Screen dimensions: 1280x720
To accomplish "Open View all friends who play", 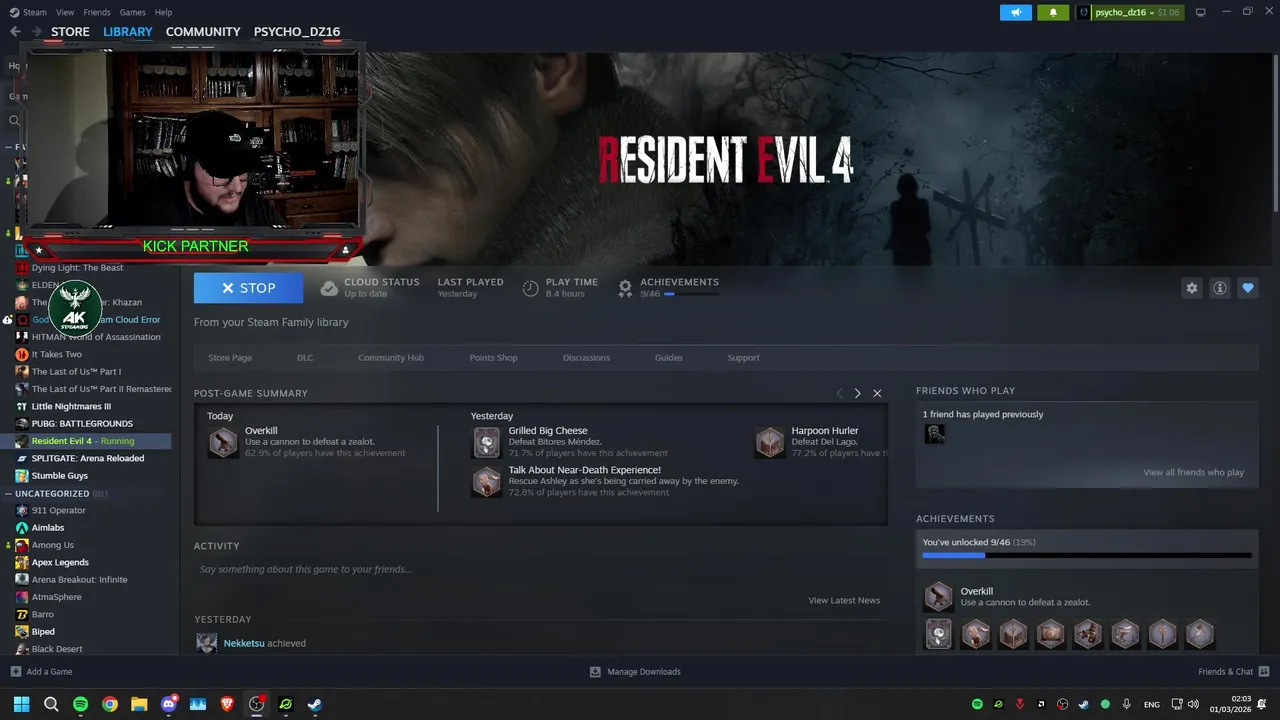I will coord(1194,472).
